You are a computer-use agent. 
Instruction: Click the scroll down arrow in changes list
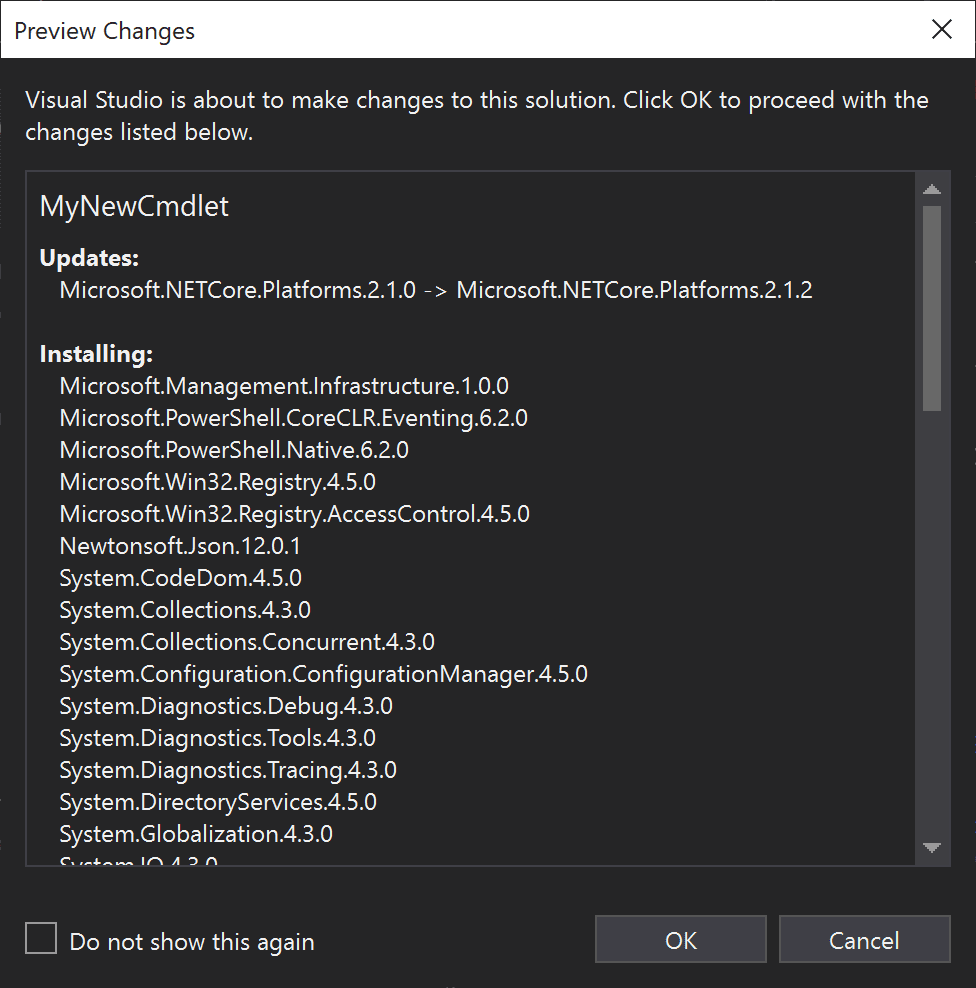(x=932, y=848)
